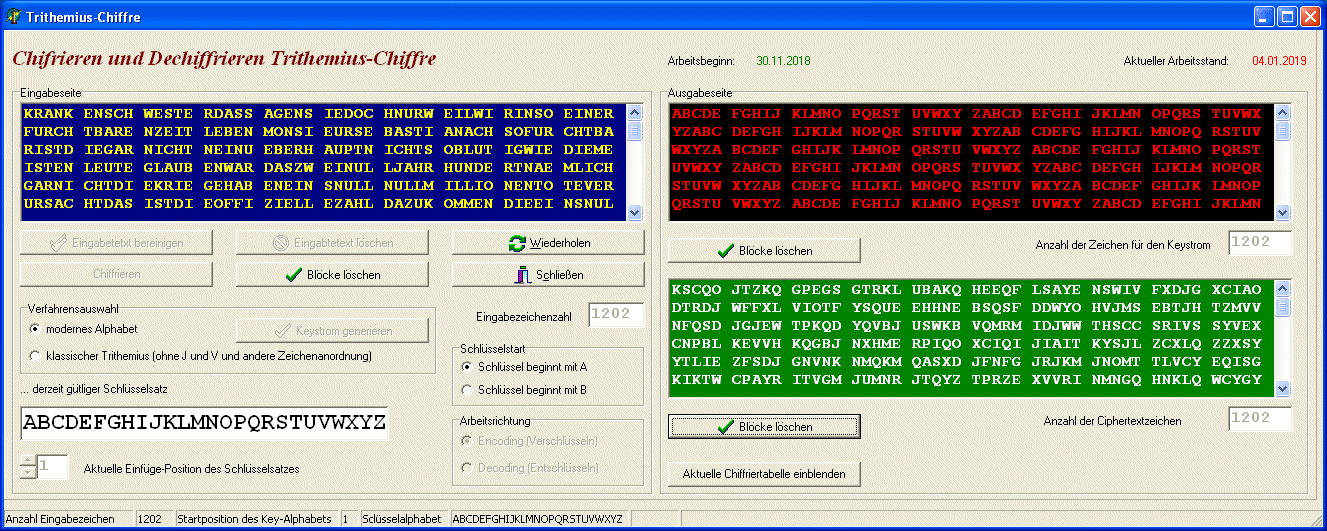Click the Eingabezeichenzahl field showing 1202
This screenshot has height=531, width=1327.
(616, 315)
